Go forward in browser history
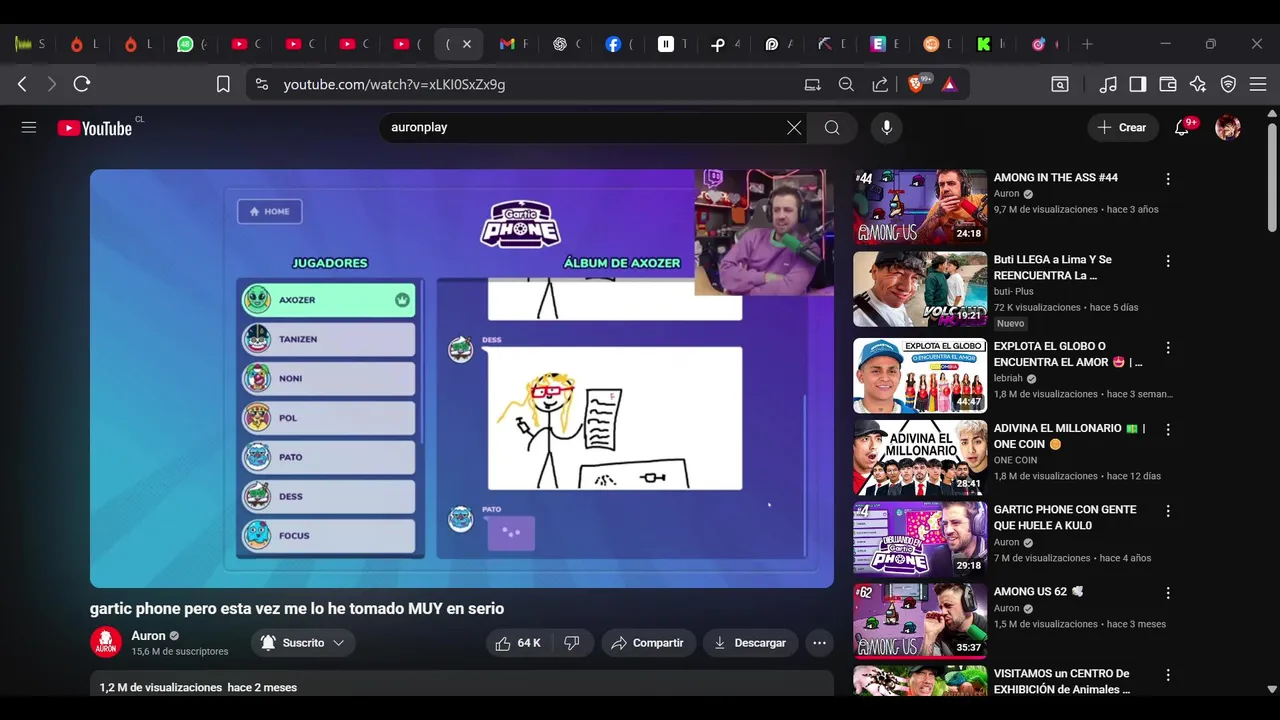 52,84
